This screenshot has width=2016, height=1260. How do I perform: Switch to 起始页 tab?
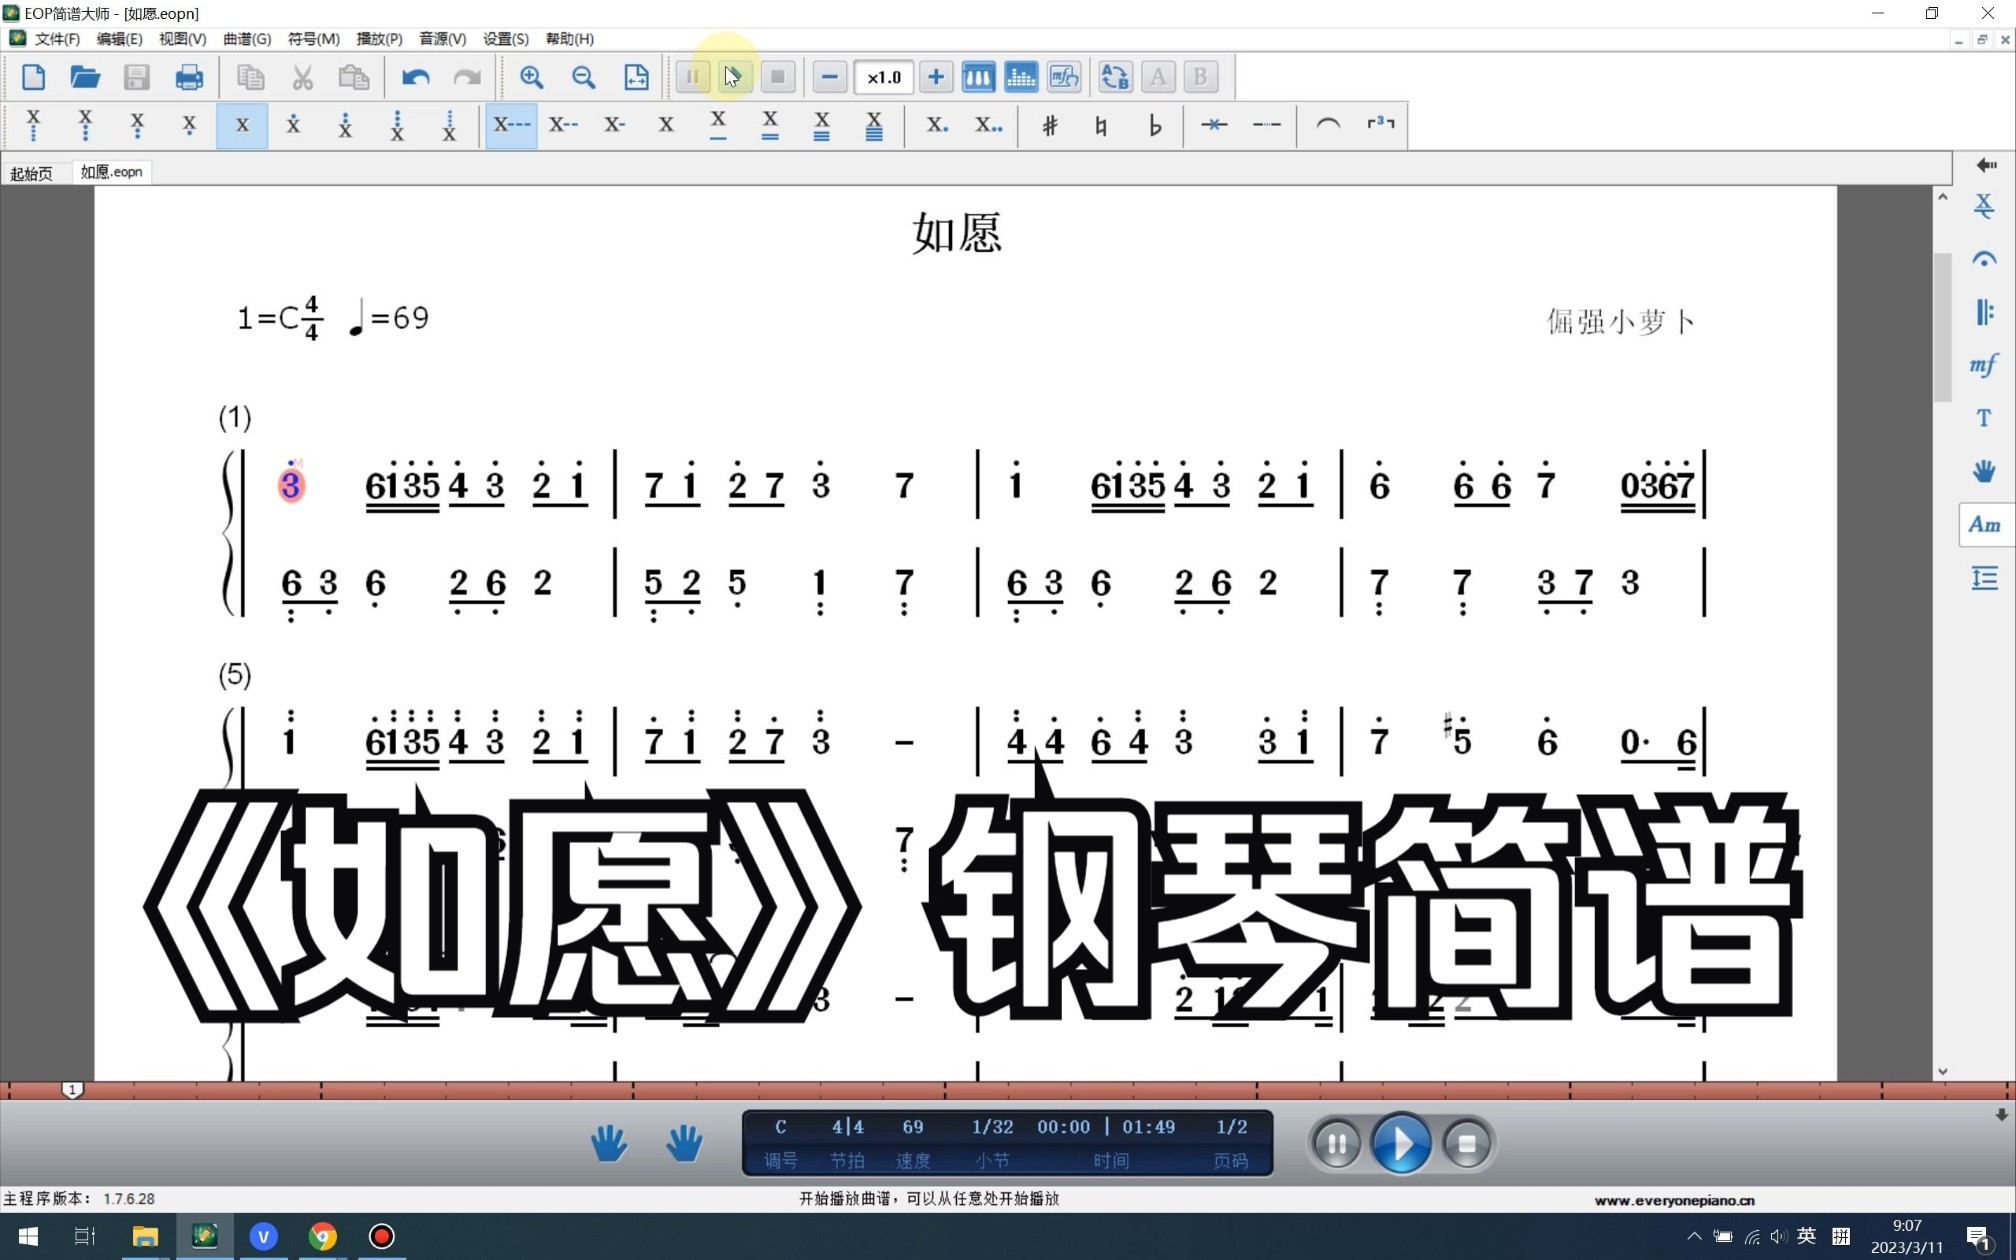tap(31, 173)
